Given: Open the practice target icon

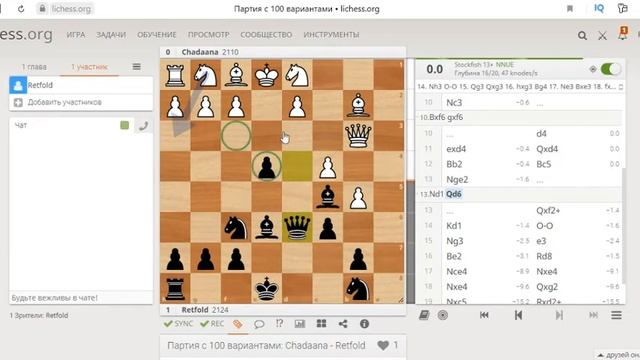Looking at the screenshot, I should [x=443, y=315].
